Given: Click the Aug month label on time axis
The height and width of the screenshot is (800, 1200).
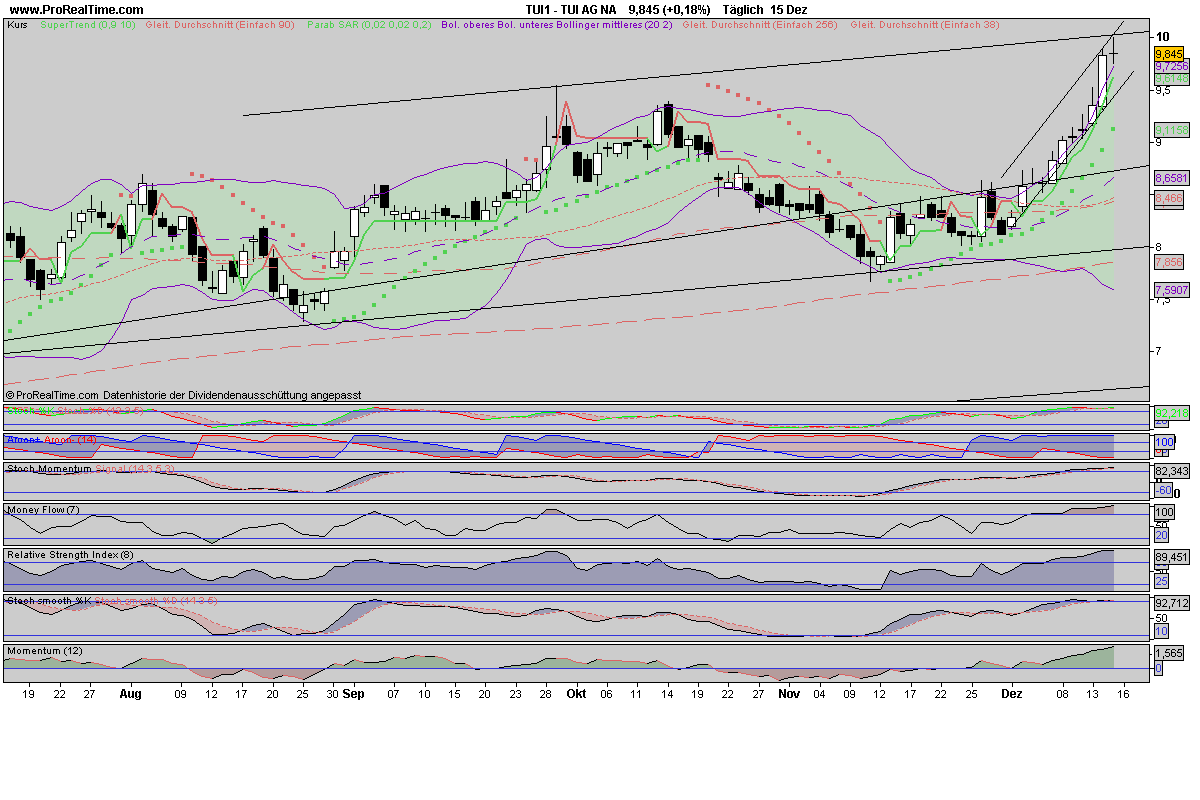Looking at the screenshot, I should coord(130,693).
